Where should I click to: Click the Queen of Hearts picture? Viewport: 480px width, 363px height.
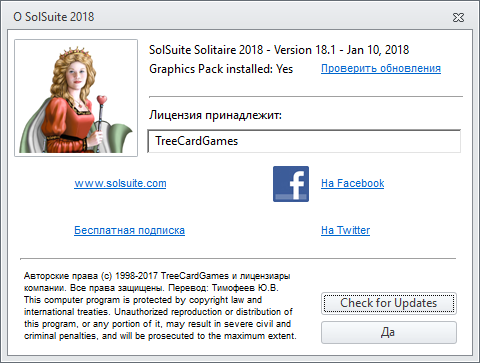(x=76, y=98)
